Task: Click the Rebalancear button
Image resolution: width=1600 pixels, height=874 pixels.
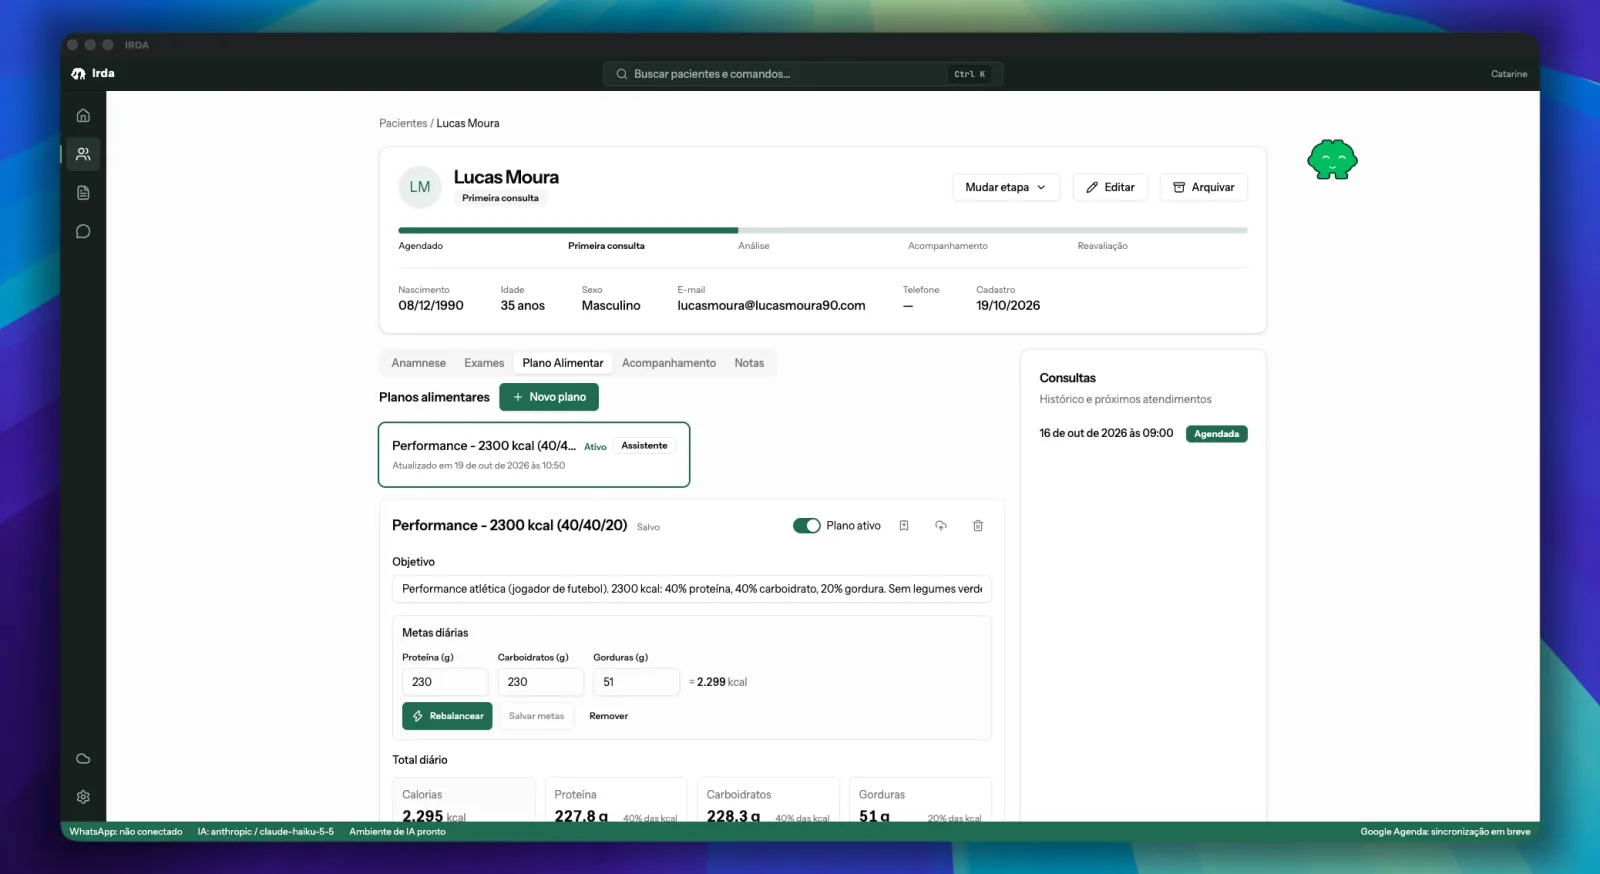Action: pos(447,716)
